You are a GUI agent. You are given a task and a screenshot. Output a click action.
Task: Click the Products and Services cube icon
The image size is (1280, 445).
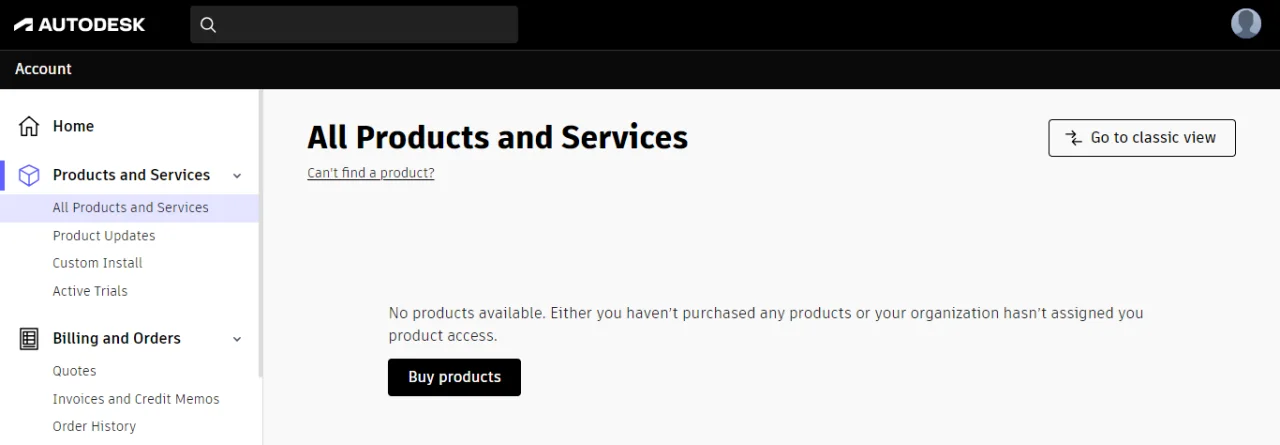click(30, 175)
